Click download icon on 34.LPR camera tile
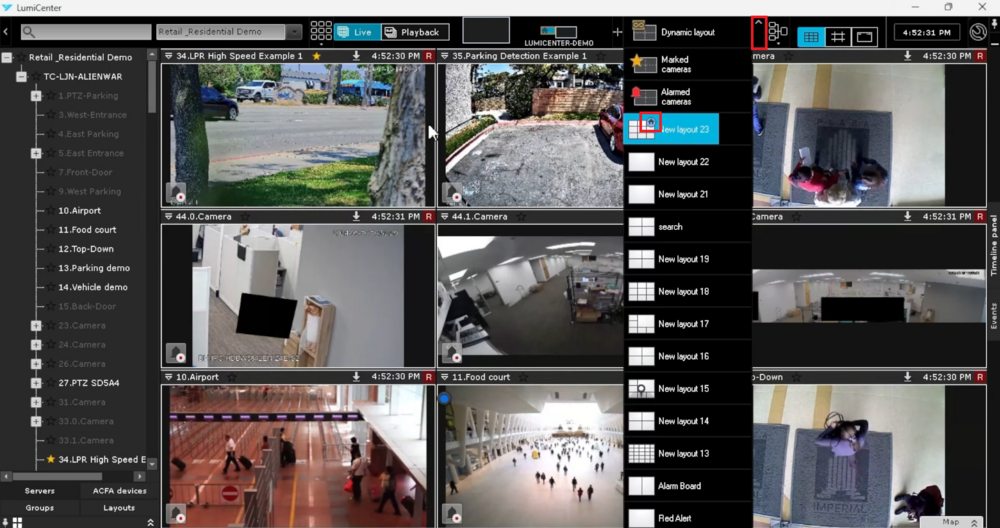1000x528 pixels. pyautogui.click(x=356, y=57)
